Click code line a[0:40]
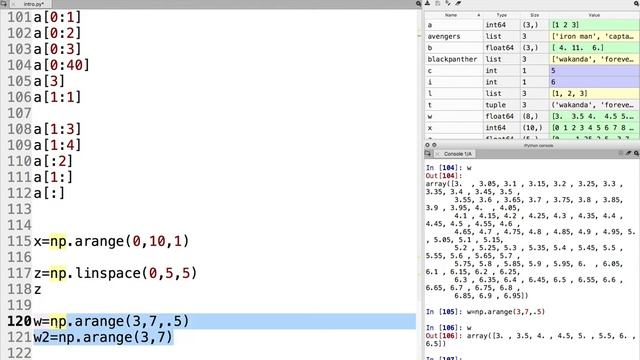This screenshot has height=360, width=640. [x=61, y=65]
